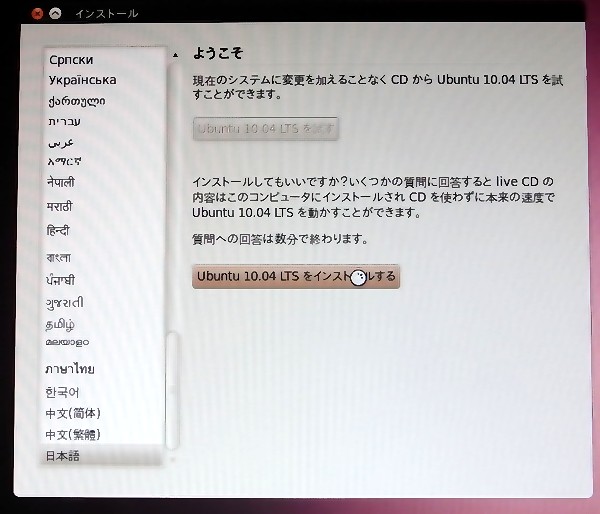Image resolution: width=600 pixels, height=514 pixels.
Task: Select ภาษาไทย language entry
Action: coord(70,369)
